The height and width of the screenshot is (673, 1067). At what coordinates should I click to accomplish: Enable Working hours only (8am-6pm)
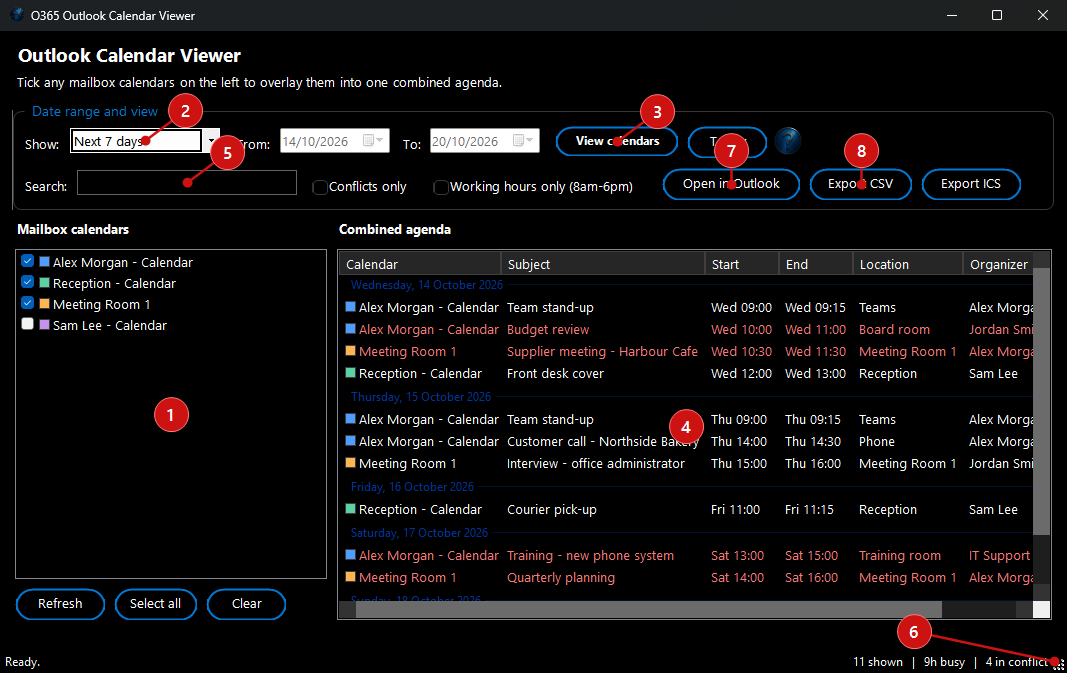[441, 187]
